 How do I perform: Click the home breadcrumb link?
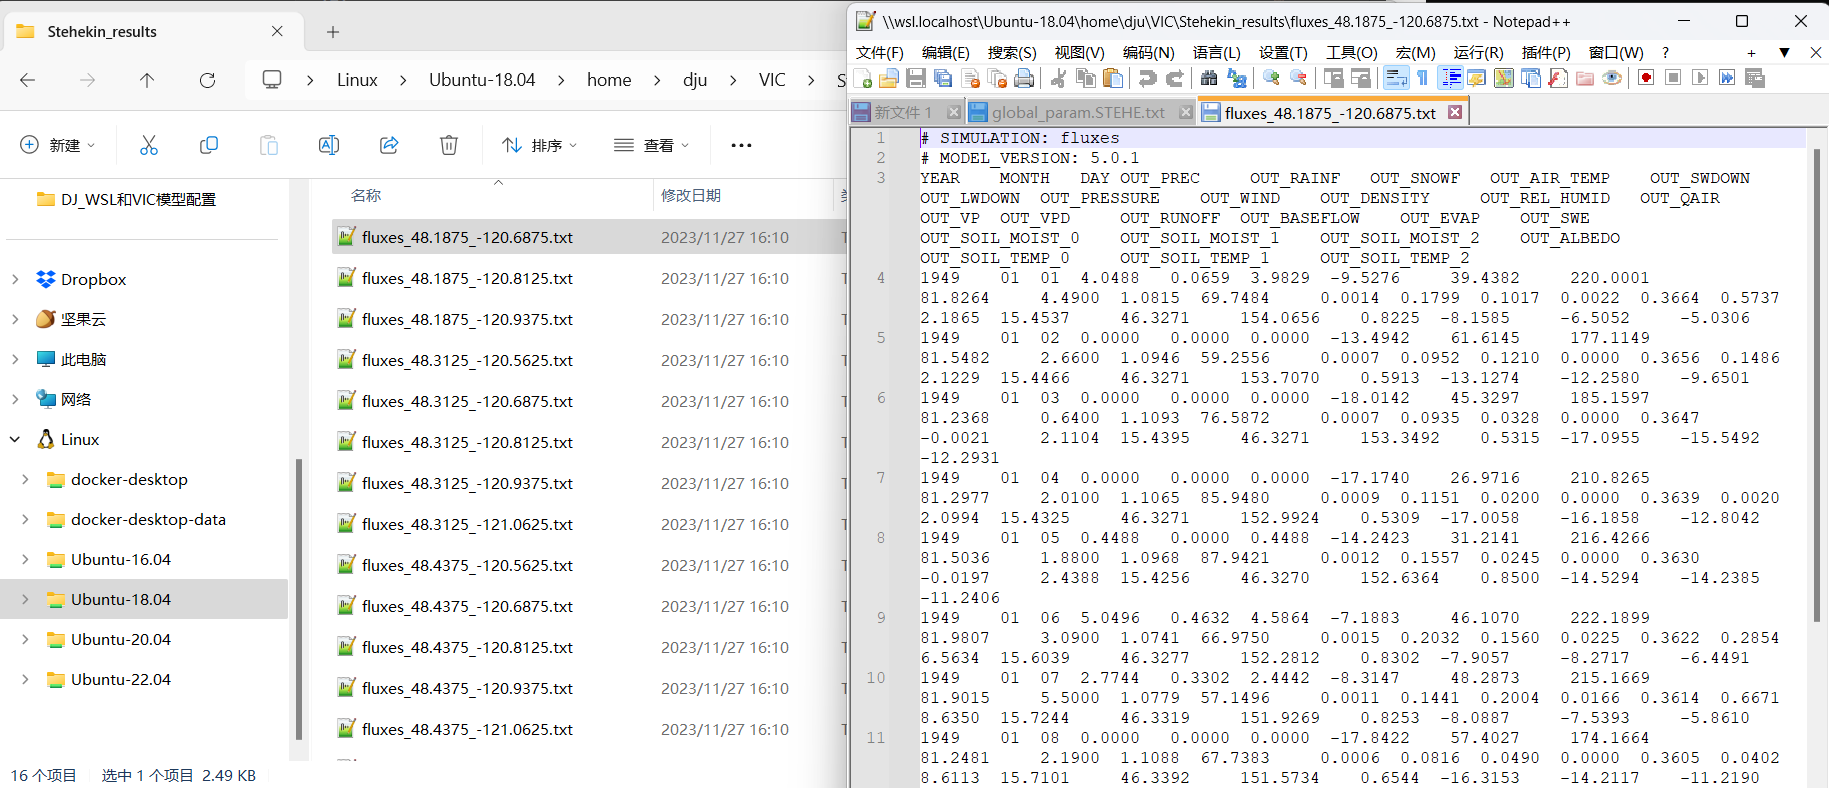click(x=609, y=80)
